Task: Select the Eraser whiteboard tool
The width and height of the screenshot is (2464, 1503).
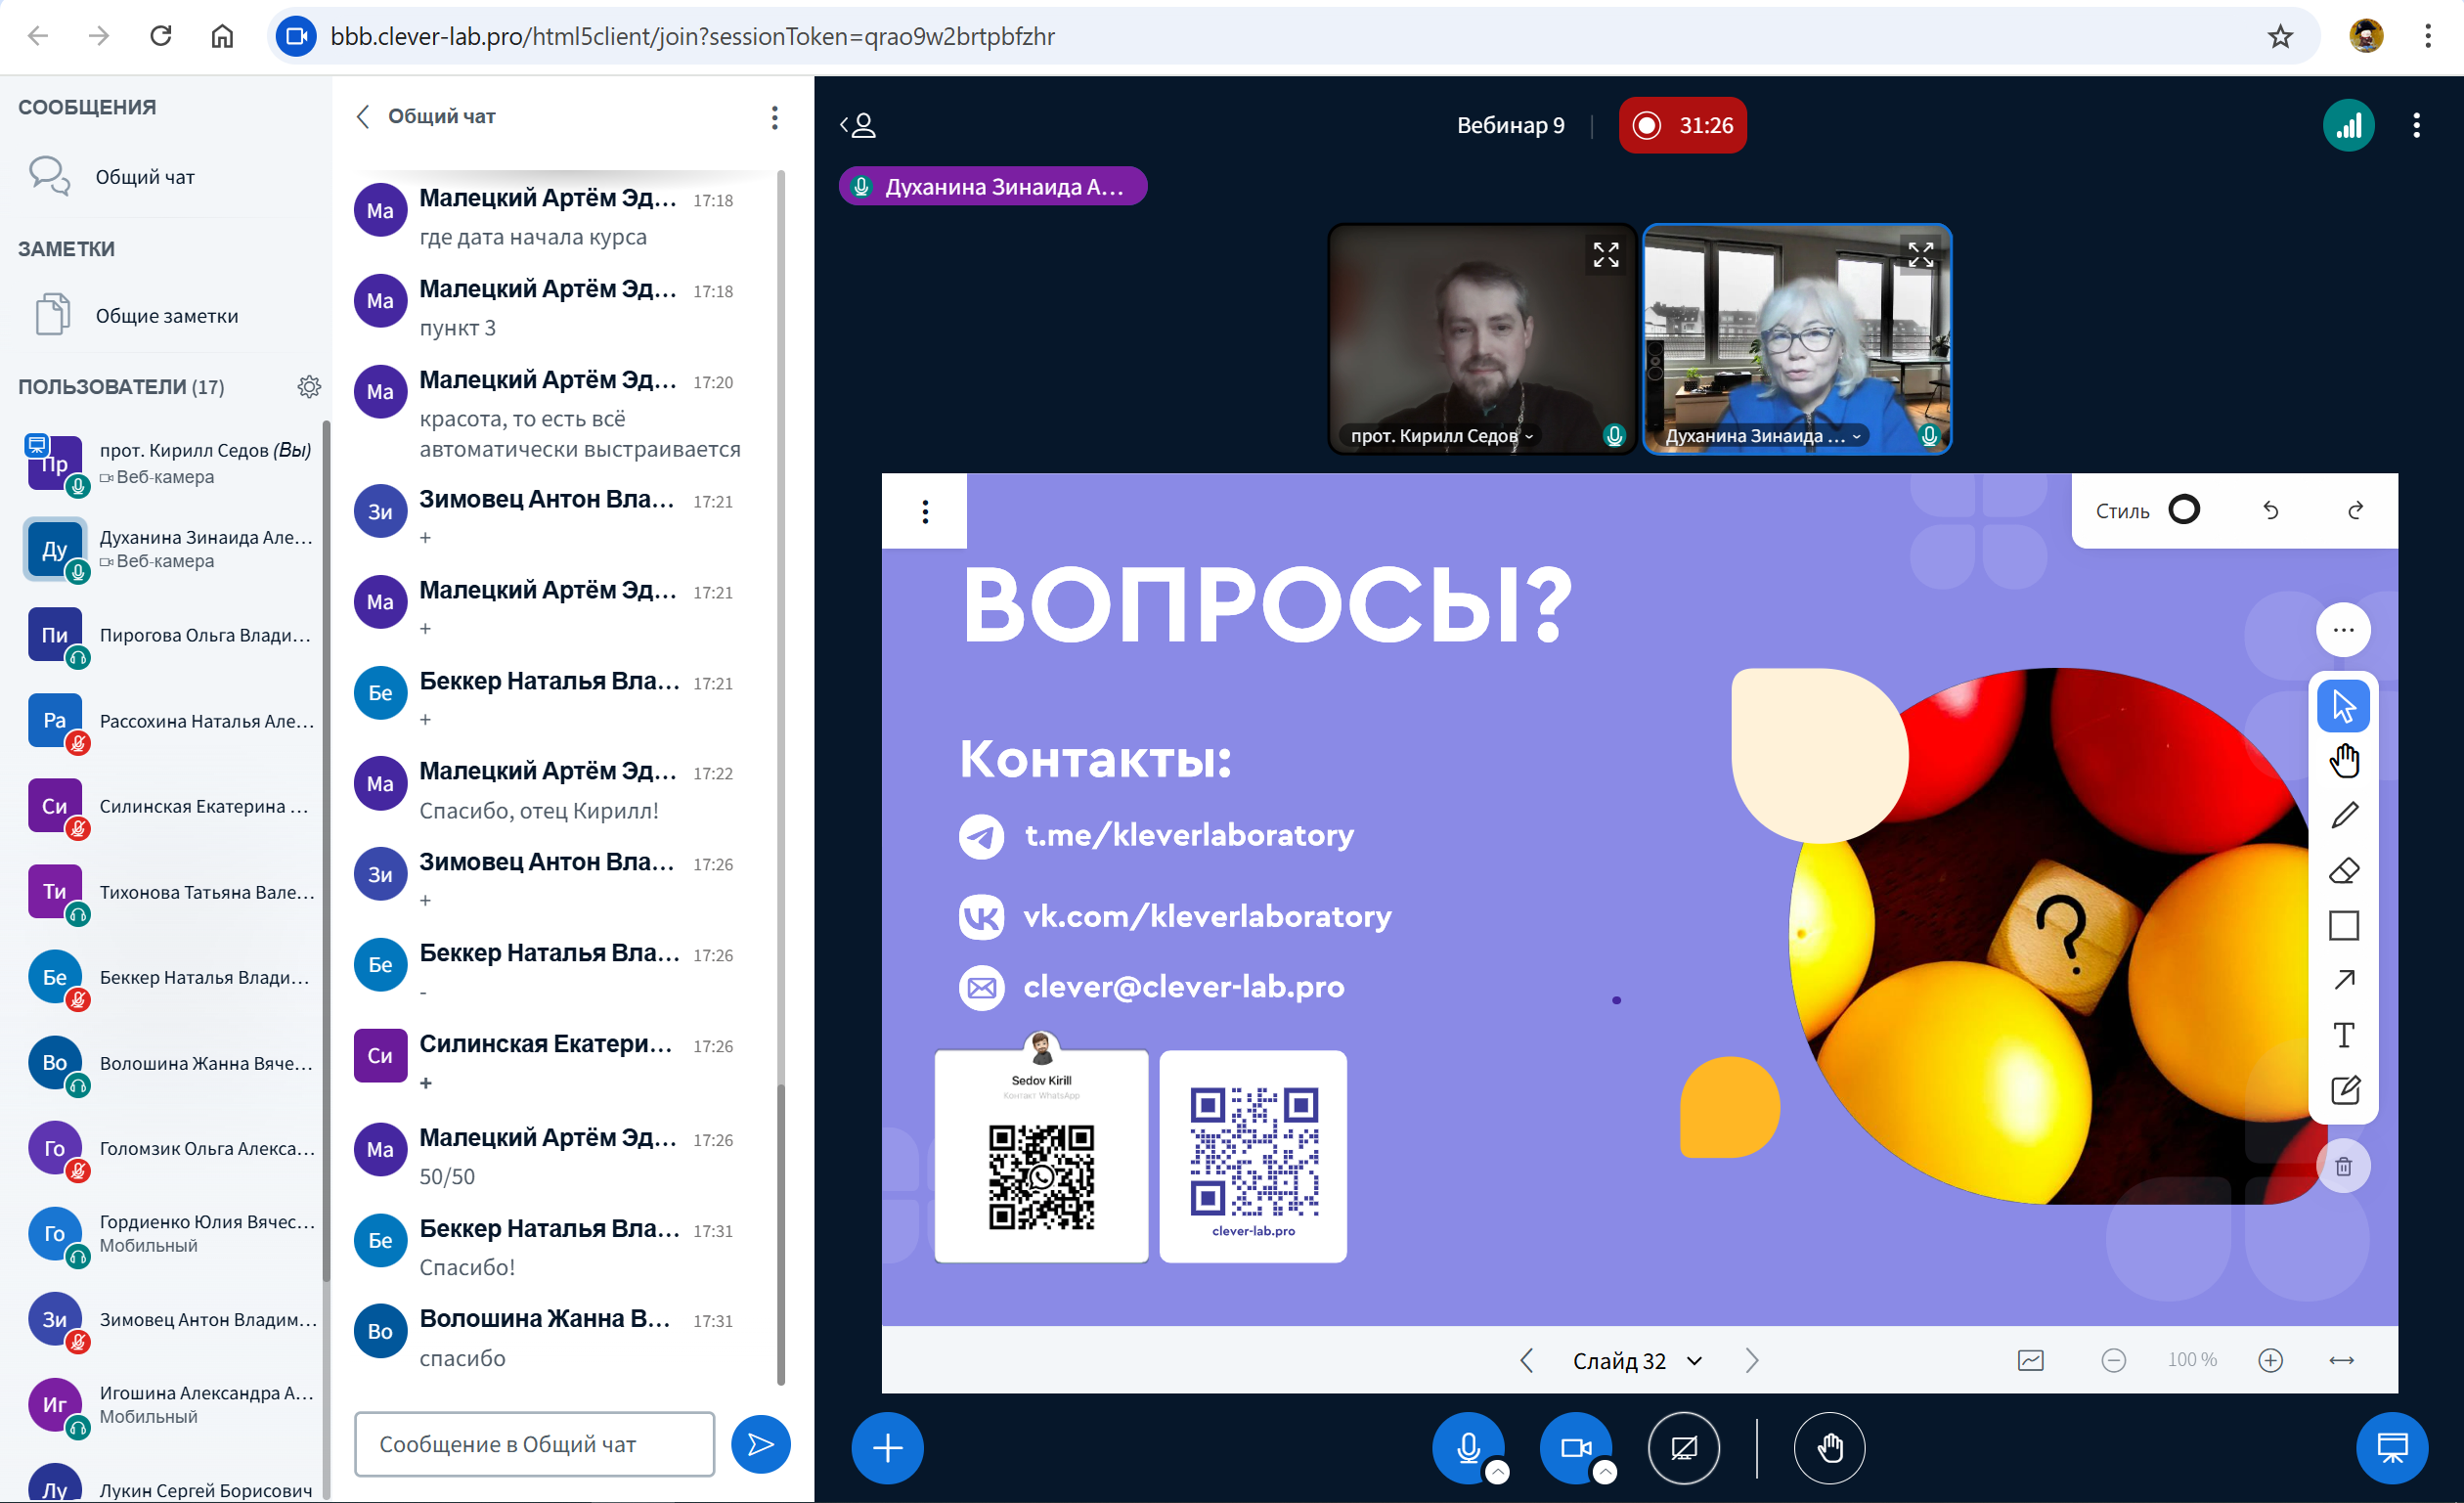Action: [2343, 871]
